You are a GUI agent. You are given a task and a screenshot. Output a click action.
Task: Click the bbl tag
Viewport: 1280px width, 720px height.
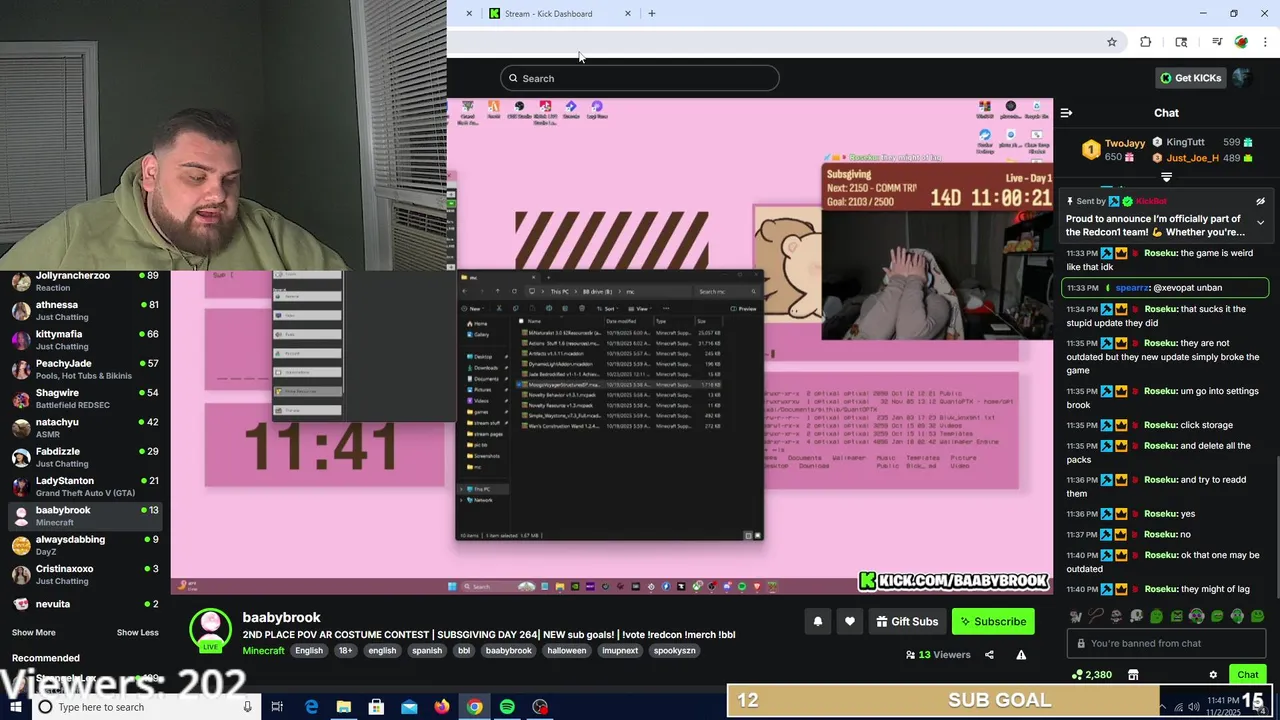point(464,650)
